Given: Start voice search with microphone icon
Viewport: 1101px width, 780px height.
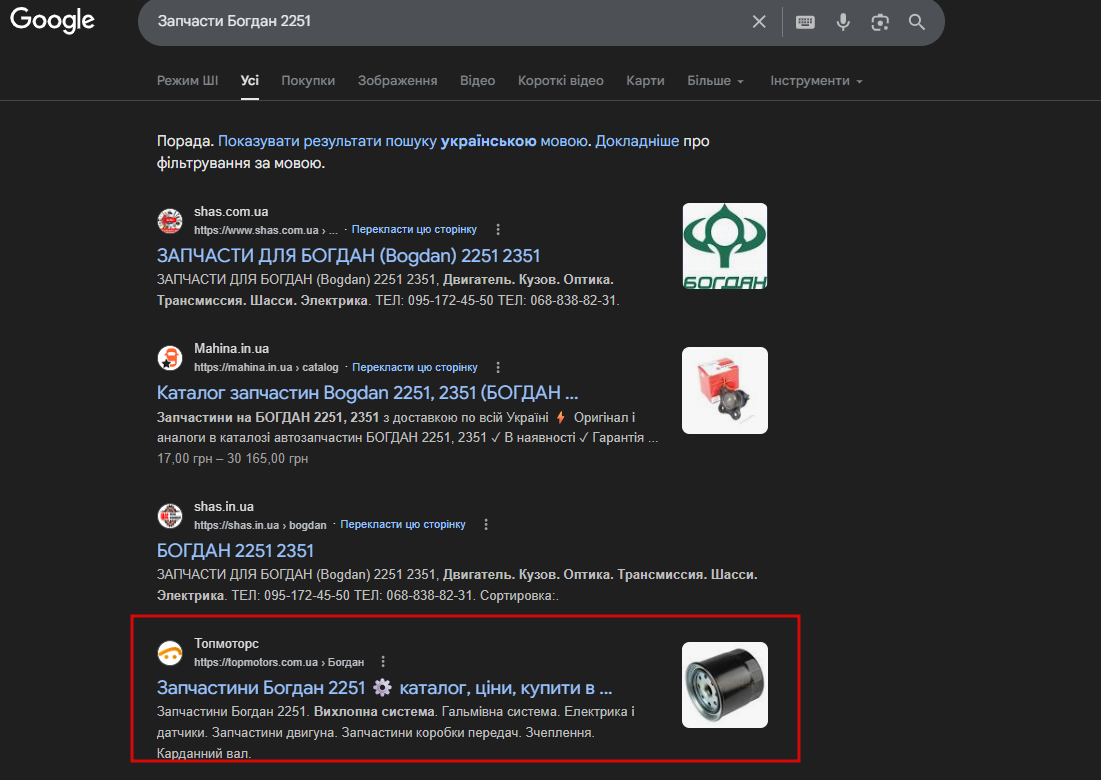Looking at the screenshot, I should click(x=843, y=22).
